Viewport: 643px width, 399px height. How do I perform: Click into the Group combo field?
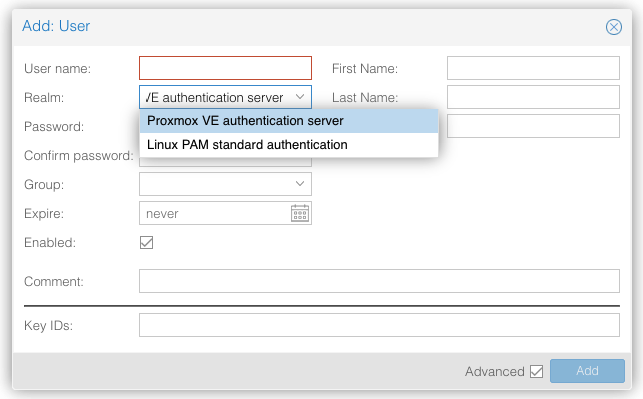click(x=215, y=184)
